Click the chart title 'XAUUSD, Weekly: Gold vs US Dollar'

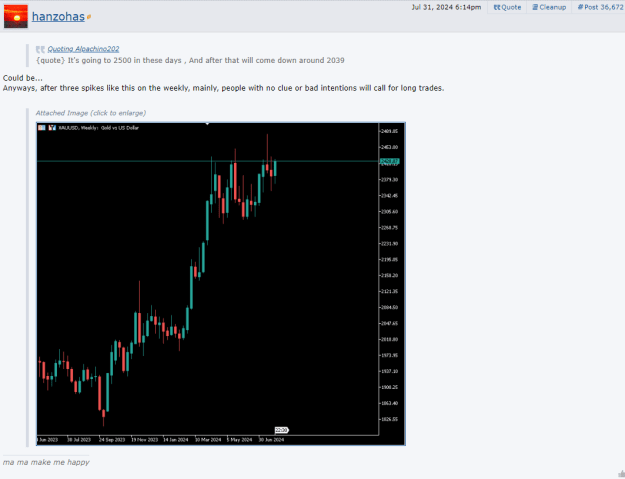point(98,128)
